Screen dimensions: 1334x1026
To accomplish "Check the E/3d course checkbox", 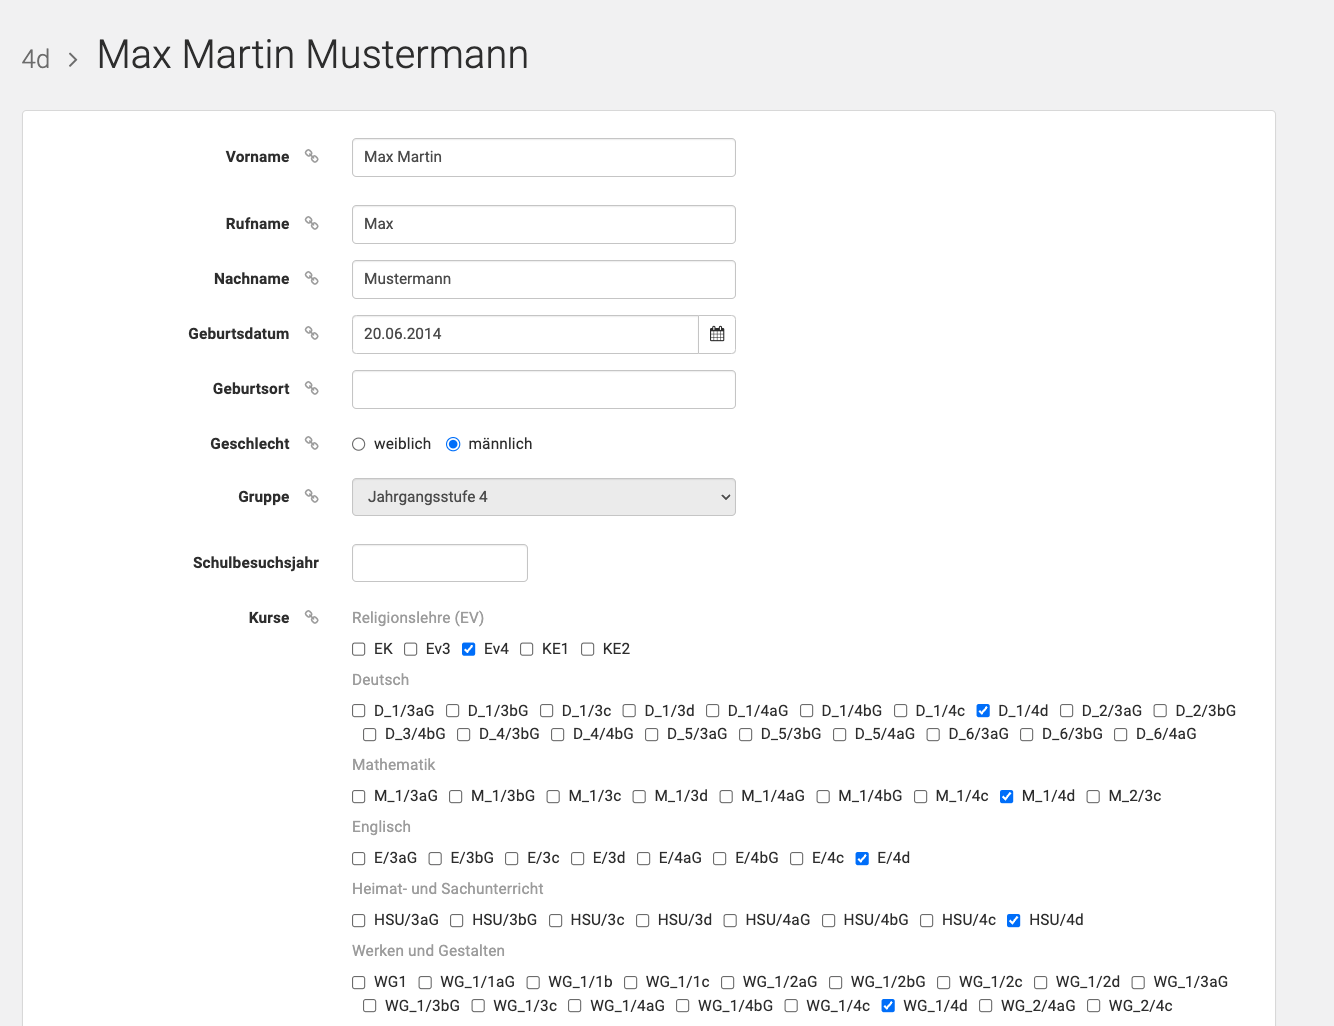I will point(577,859).
